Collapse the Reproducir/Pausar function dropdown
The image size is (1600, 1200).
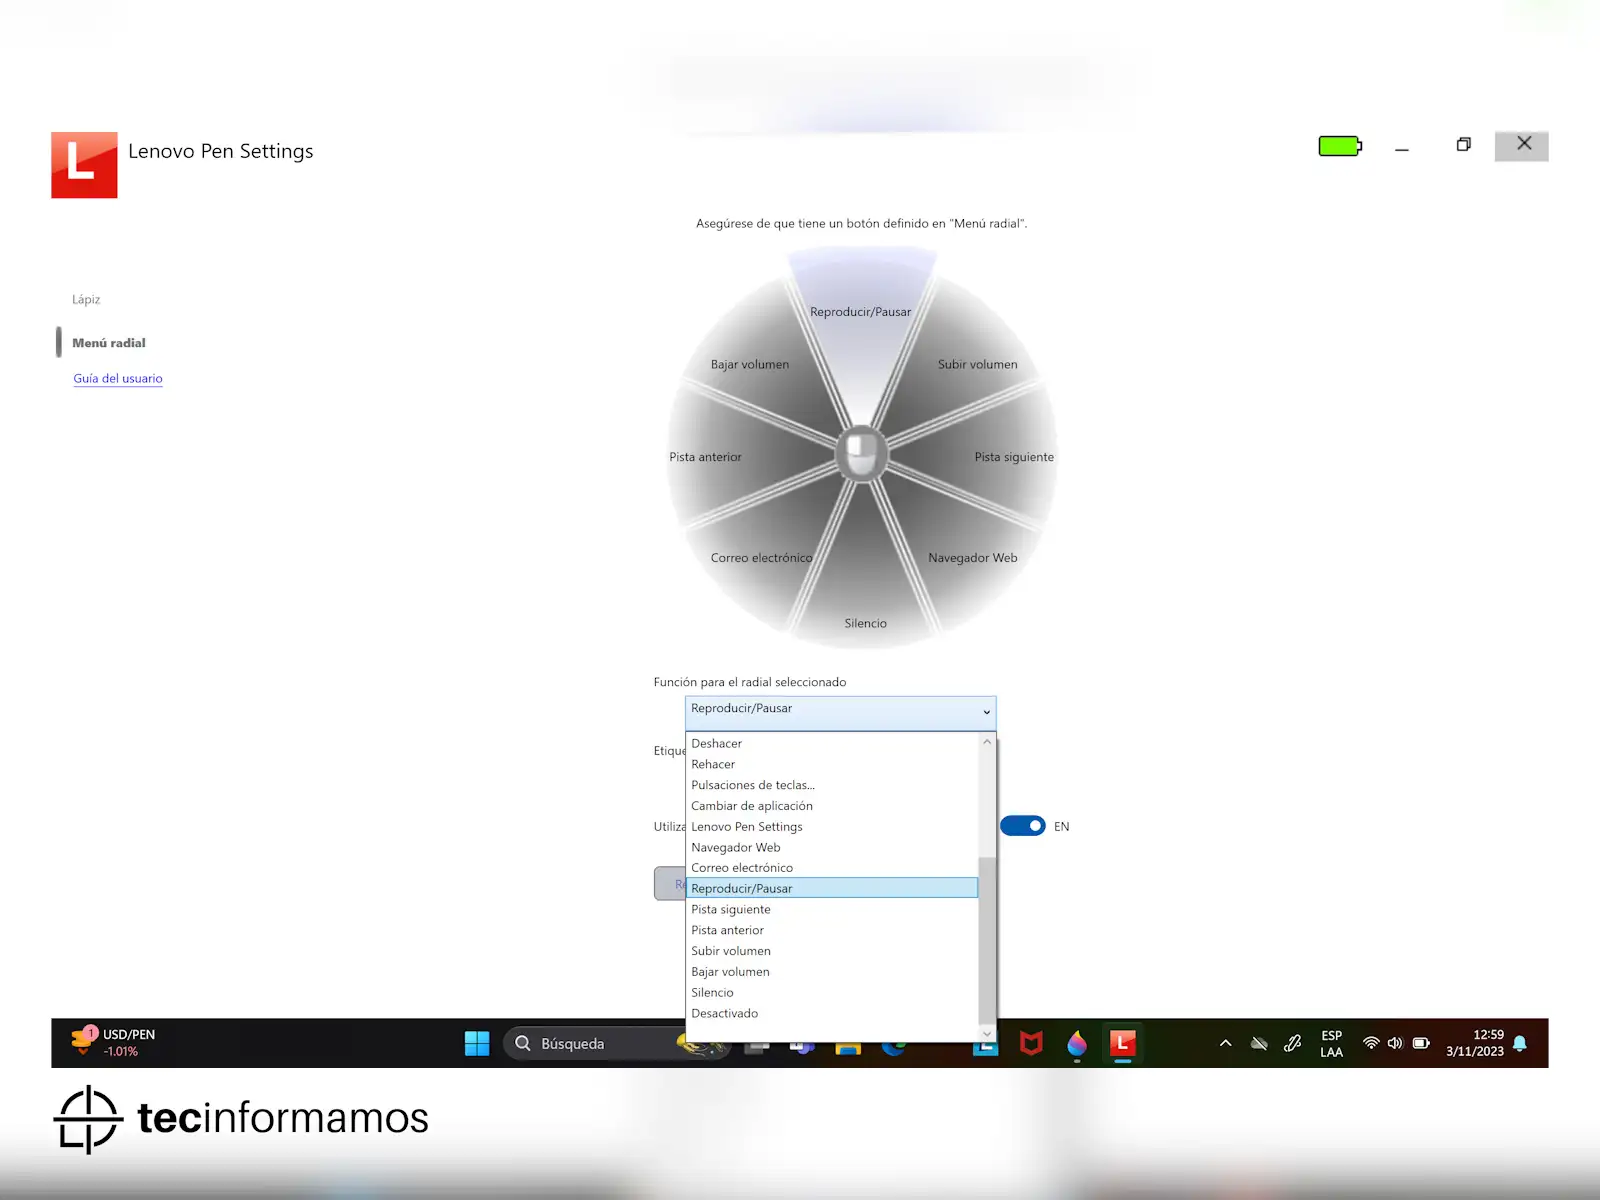coord(986,712)
